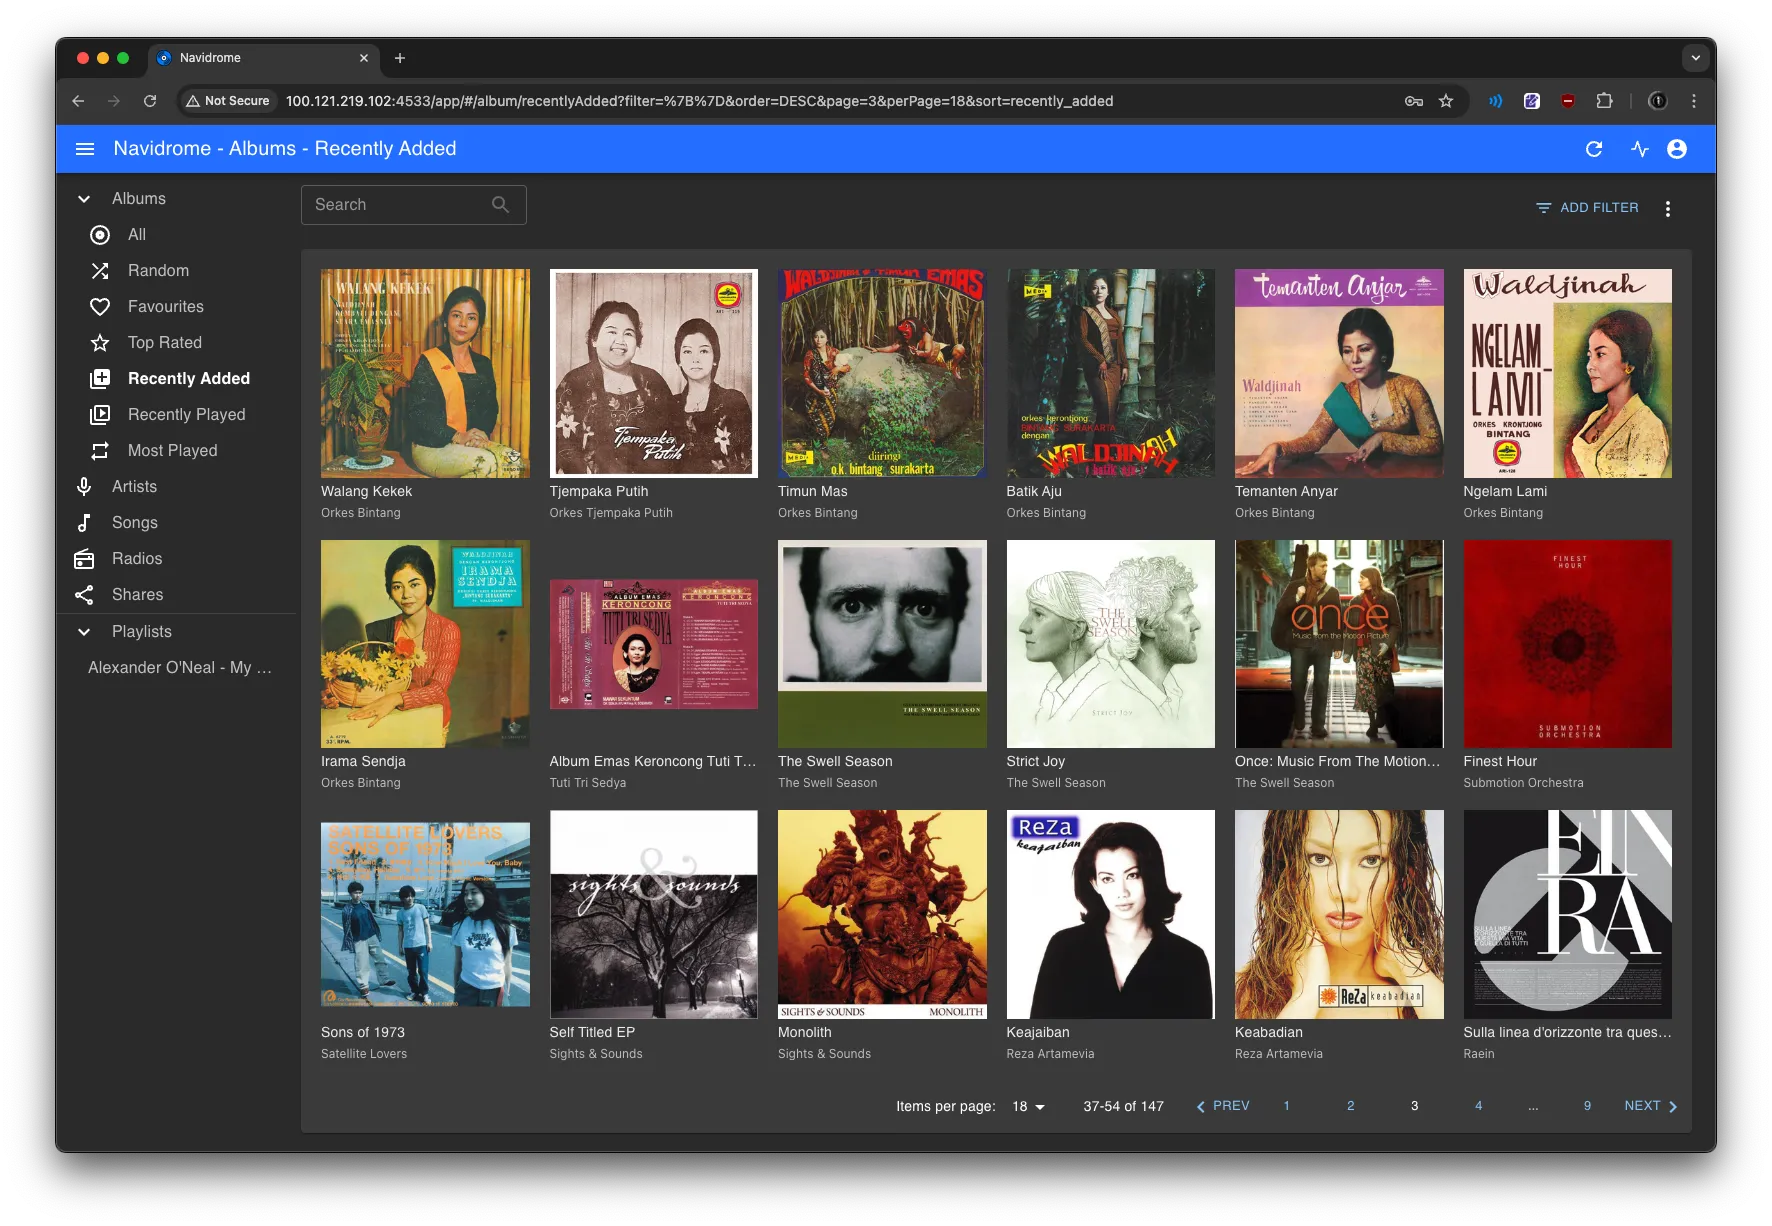Click the Submotion Orchestra artist link
The height and width of the screenshot is (1226, 1772).
(1523, 783)
